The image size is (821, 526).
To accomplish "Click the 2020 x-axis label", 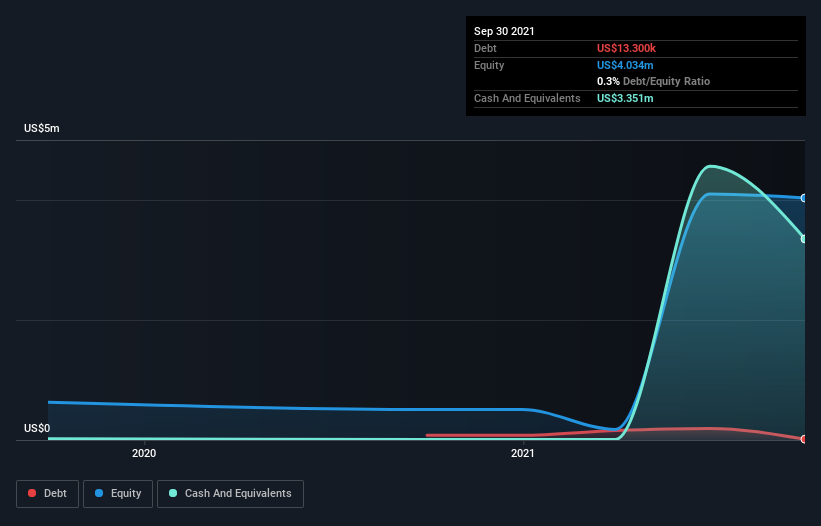I will pyautogui.click(x=144, y=453).
